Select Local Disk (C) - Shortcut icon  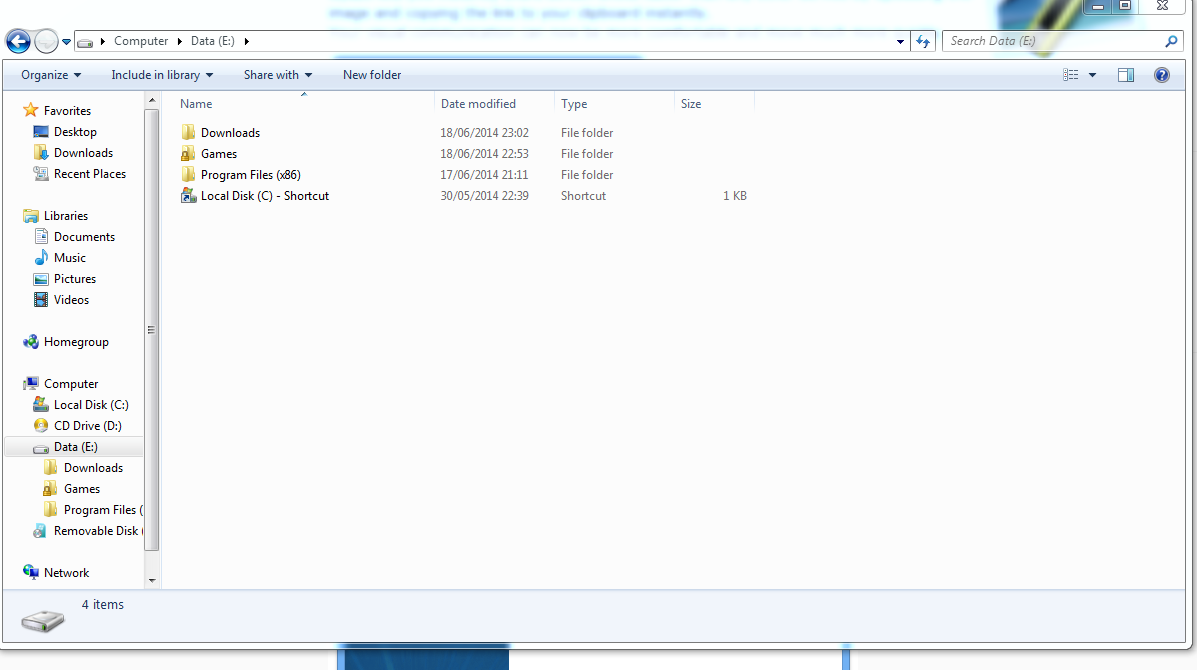(x=189, y=195)
